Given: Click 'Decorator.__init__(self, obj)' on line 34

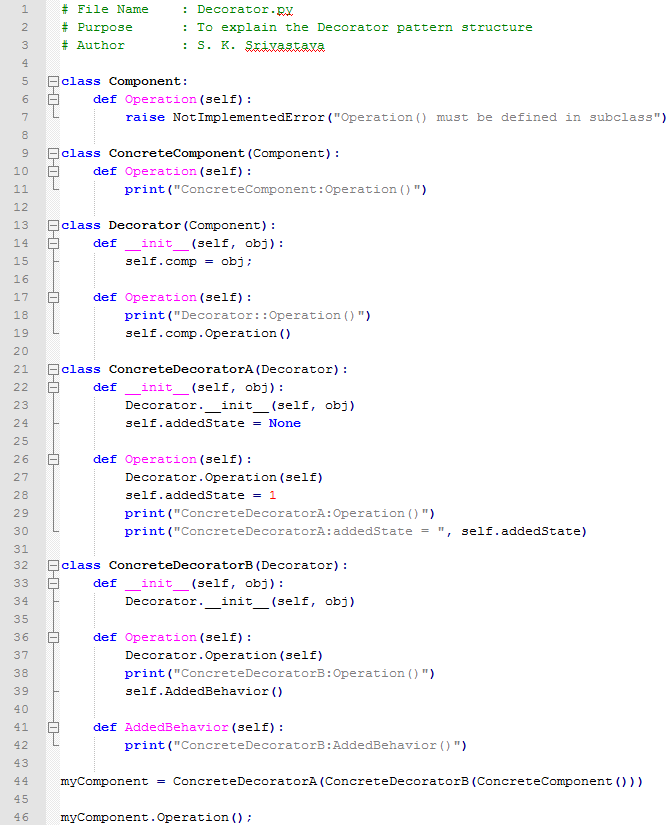Looking at the screenshot, I should (x=240, y=601).
